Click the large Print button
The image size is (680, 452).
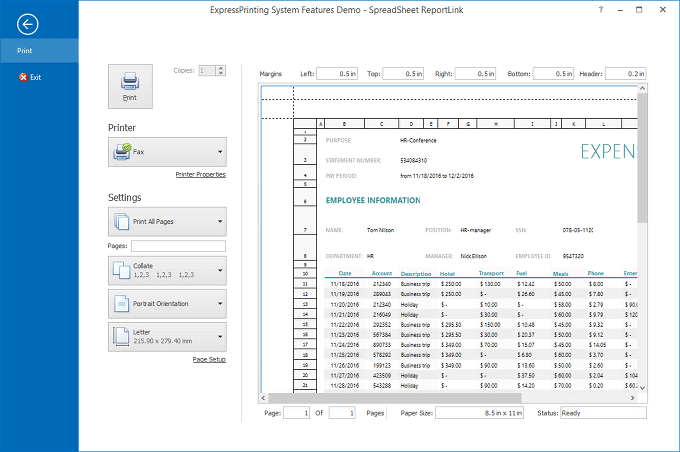tap(130, 86)
